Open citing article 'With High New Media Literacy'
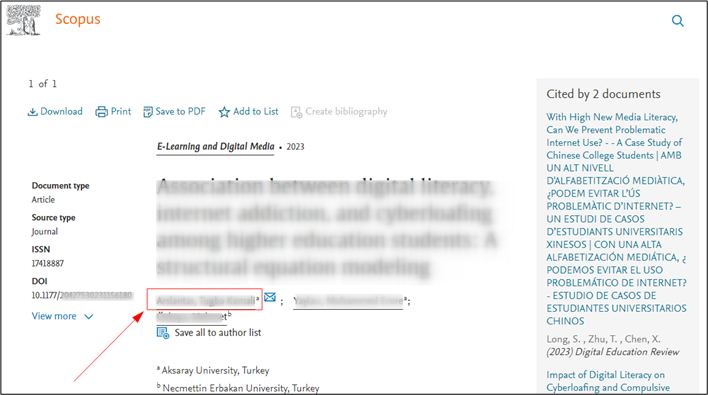This screenshot has width=708, height=395. tap(616, 219)
